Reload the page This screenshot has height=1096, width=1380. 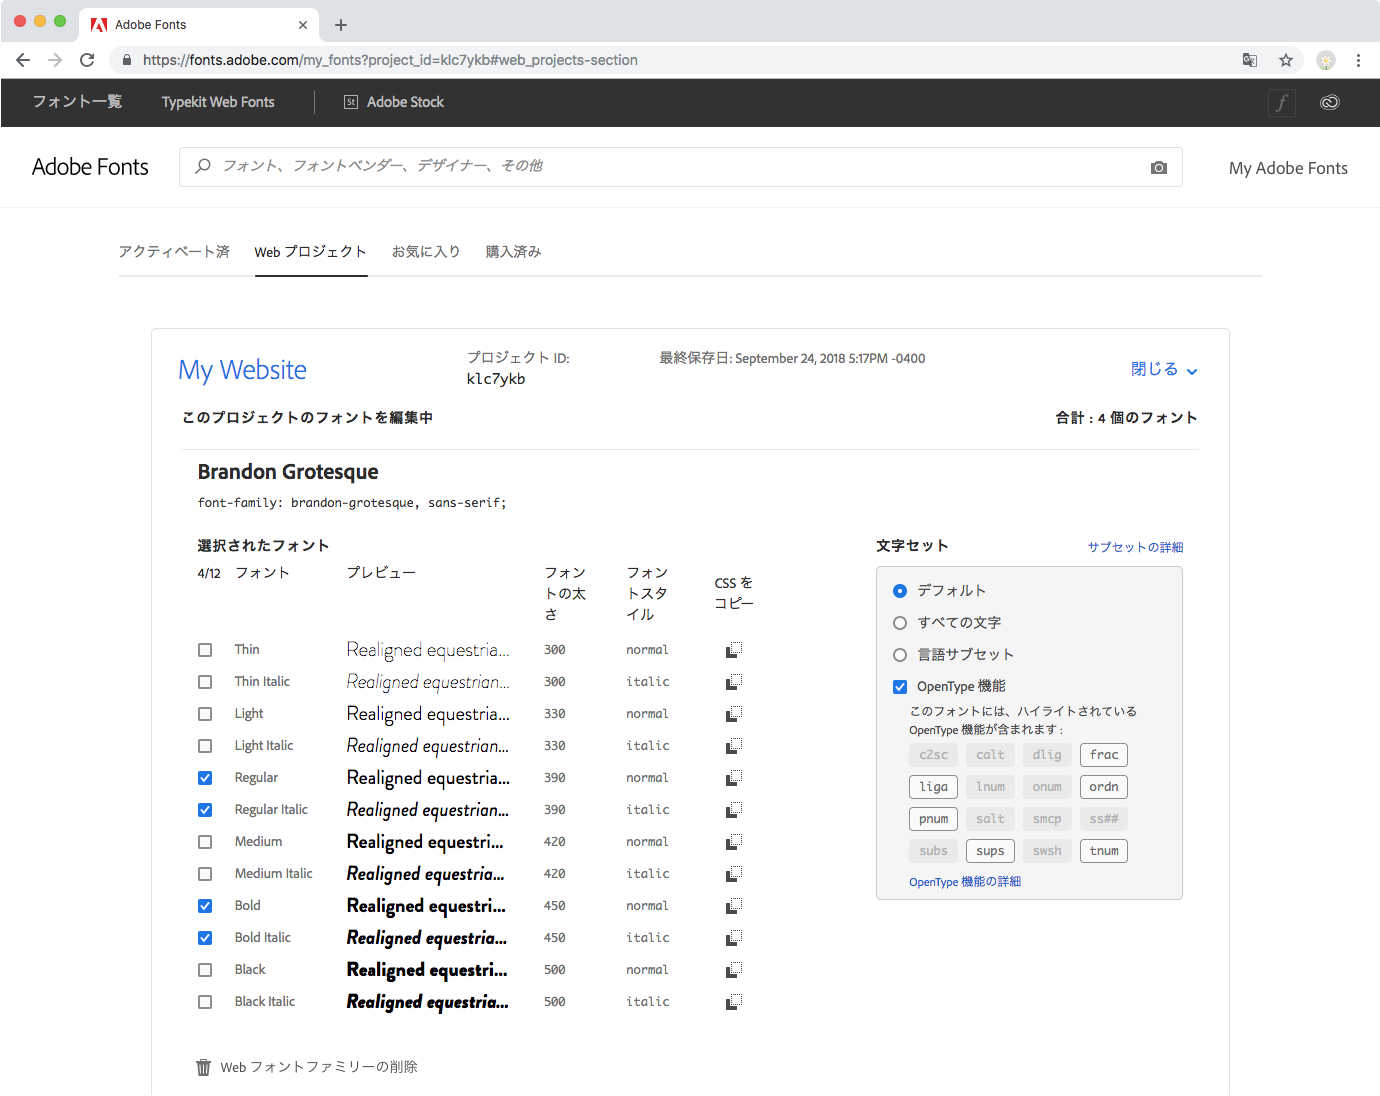click(x=87, y=60)
